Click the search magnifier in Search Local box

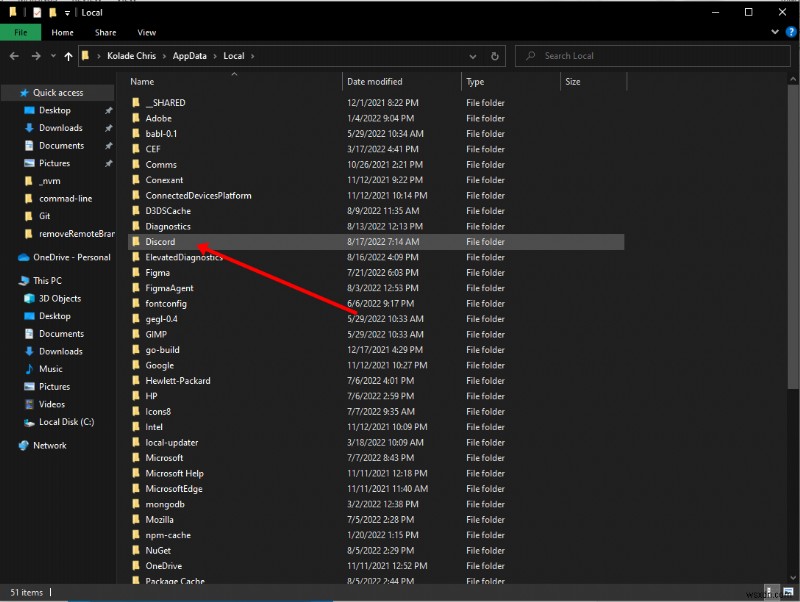530,56
